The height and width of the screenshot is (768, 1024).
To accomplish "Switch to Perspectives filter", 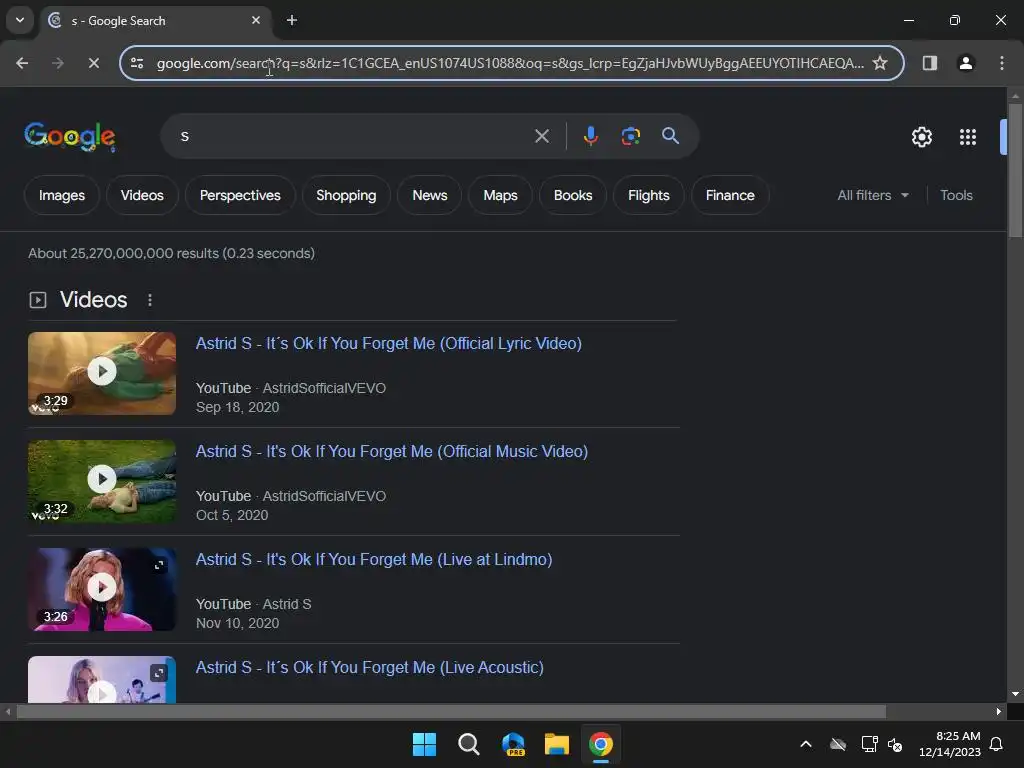I will [x=240, y=195].
